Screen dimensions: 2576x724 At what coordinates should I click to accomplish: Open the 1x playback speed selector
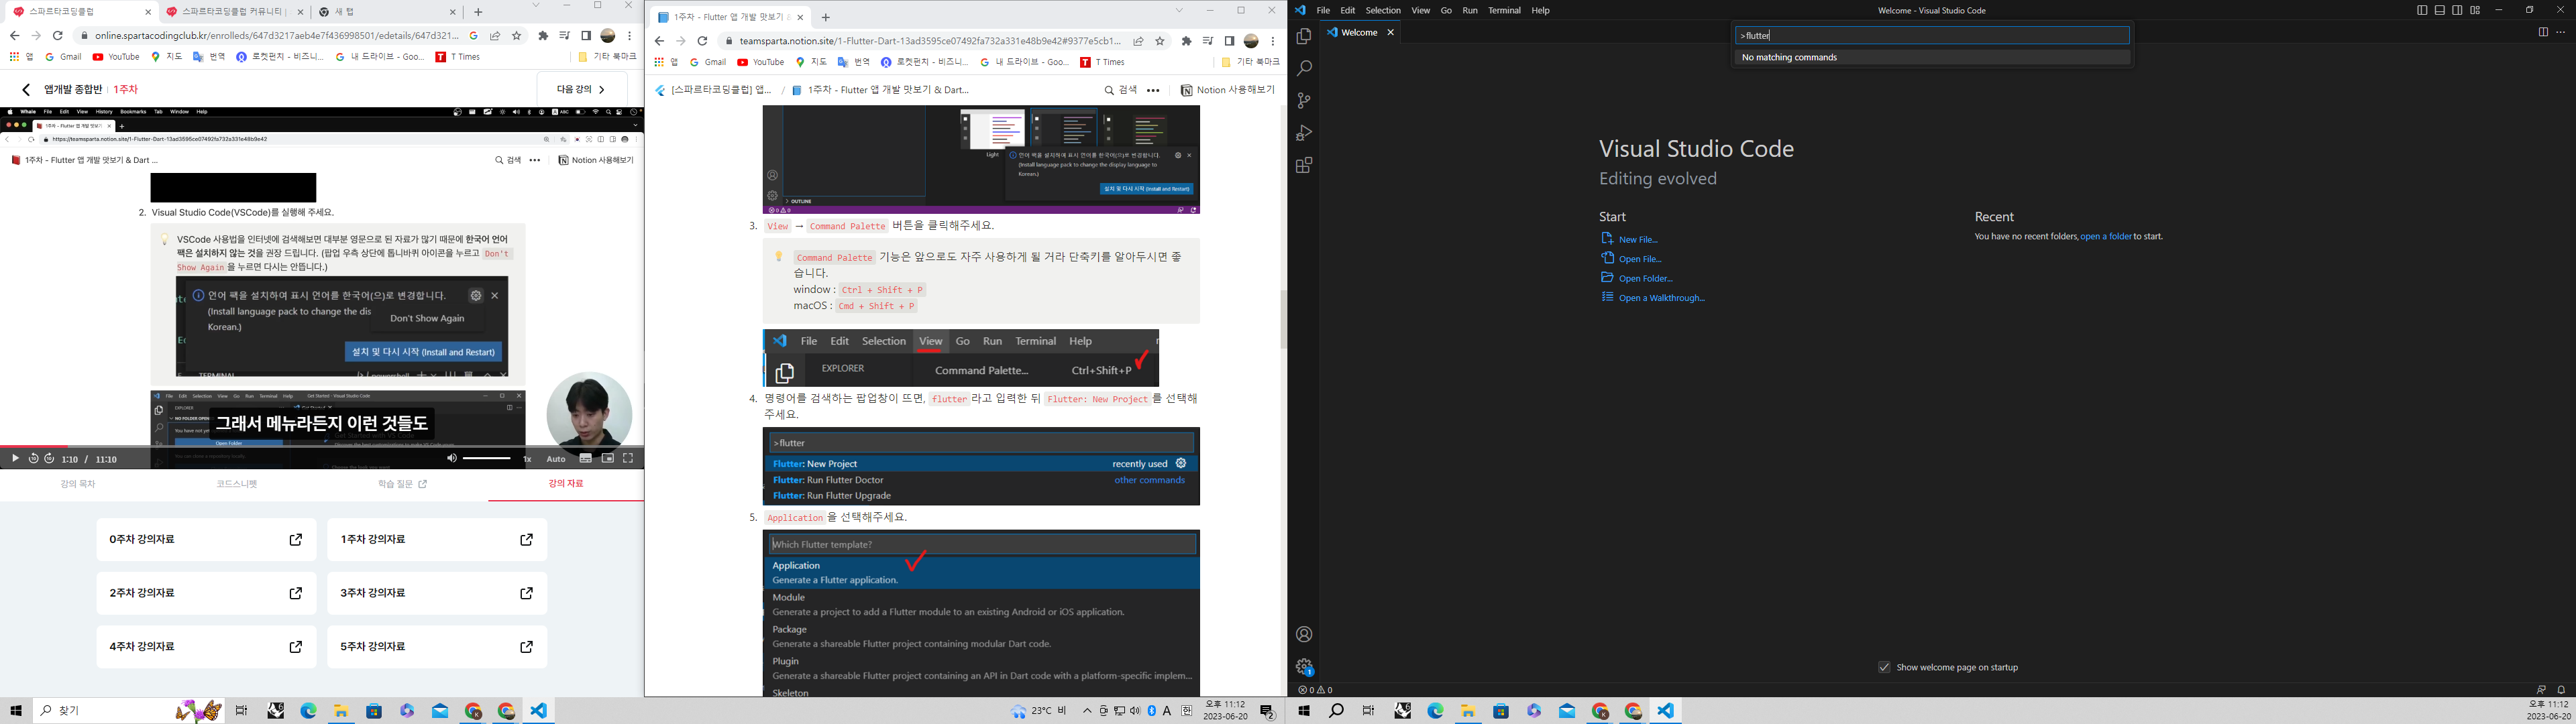click(527, 459)
